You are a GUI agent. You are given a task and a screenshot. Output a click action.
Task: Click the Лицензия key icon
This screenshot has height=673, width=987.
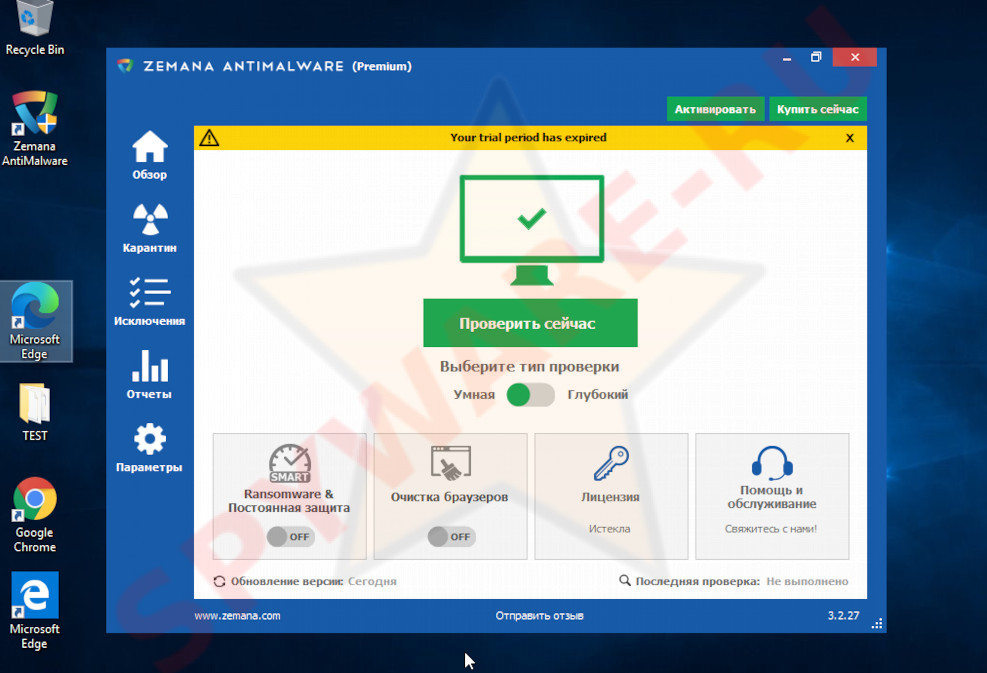click(x=611, y=463)
